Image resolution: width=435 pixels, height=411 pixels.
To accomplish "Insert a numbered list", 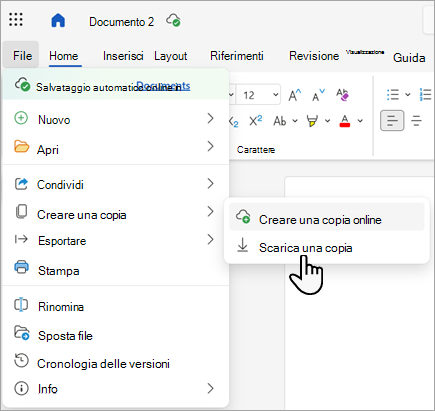I will pos(426,95).
